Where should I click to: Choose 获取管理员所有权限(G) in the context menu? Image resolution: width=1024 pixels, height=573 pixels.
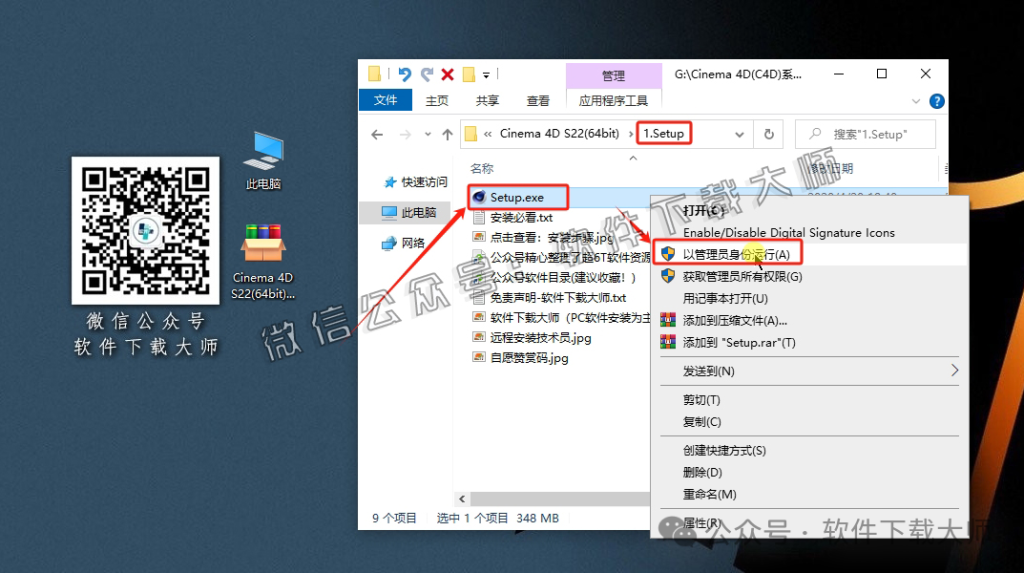click(x=743, y=276)
